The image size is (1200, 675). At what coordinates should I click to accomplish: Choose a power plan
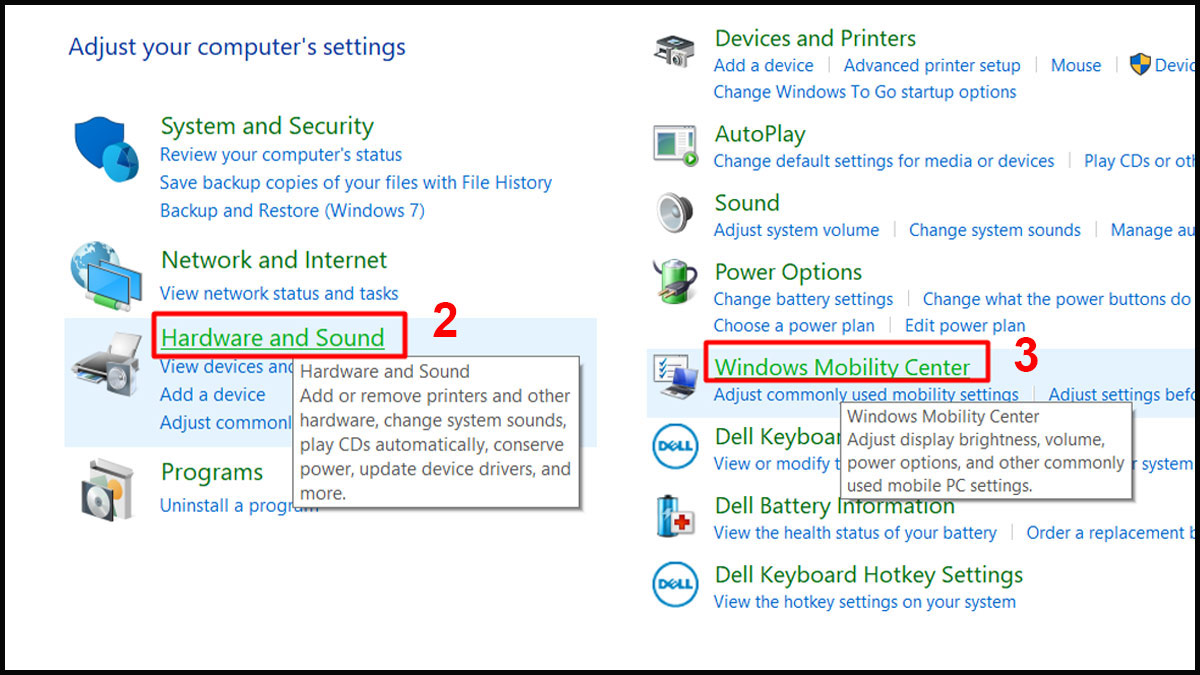coord(794,325)
